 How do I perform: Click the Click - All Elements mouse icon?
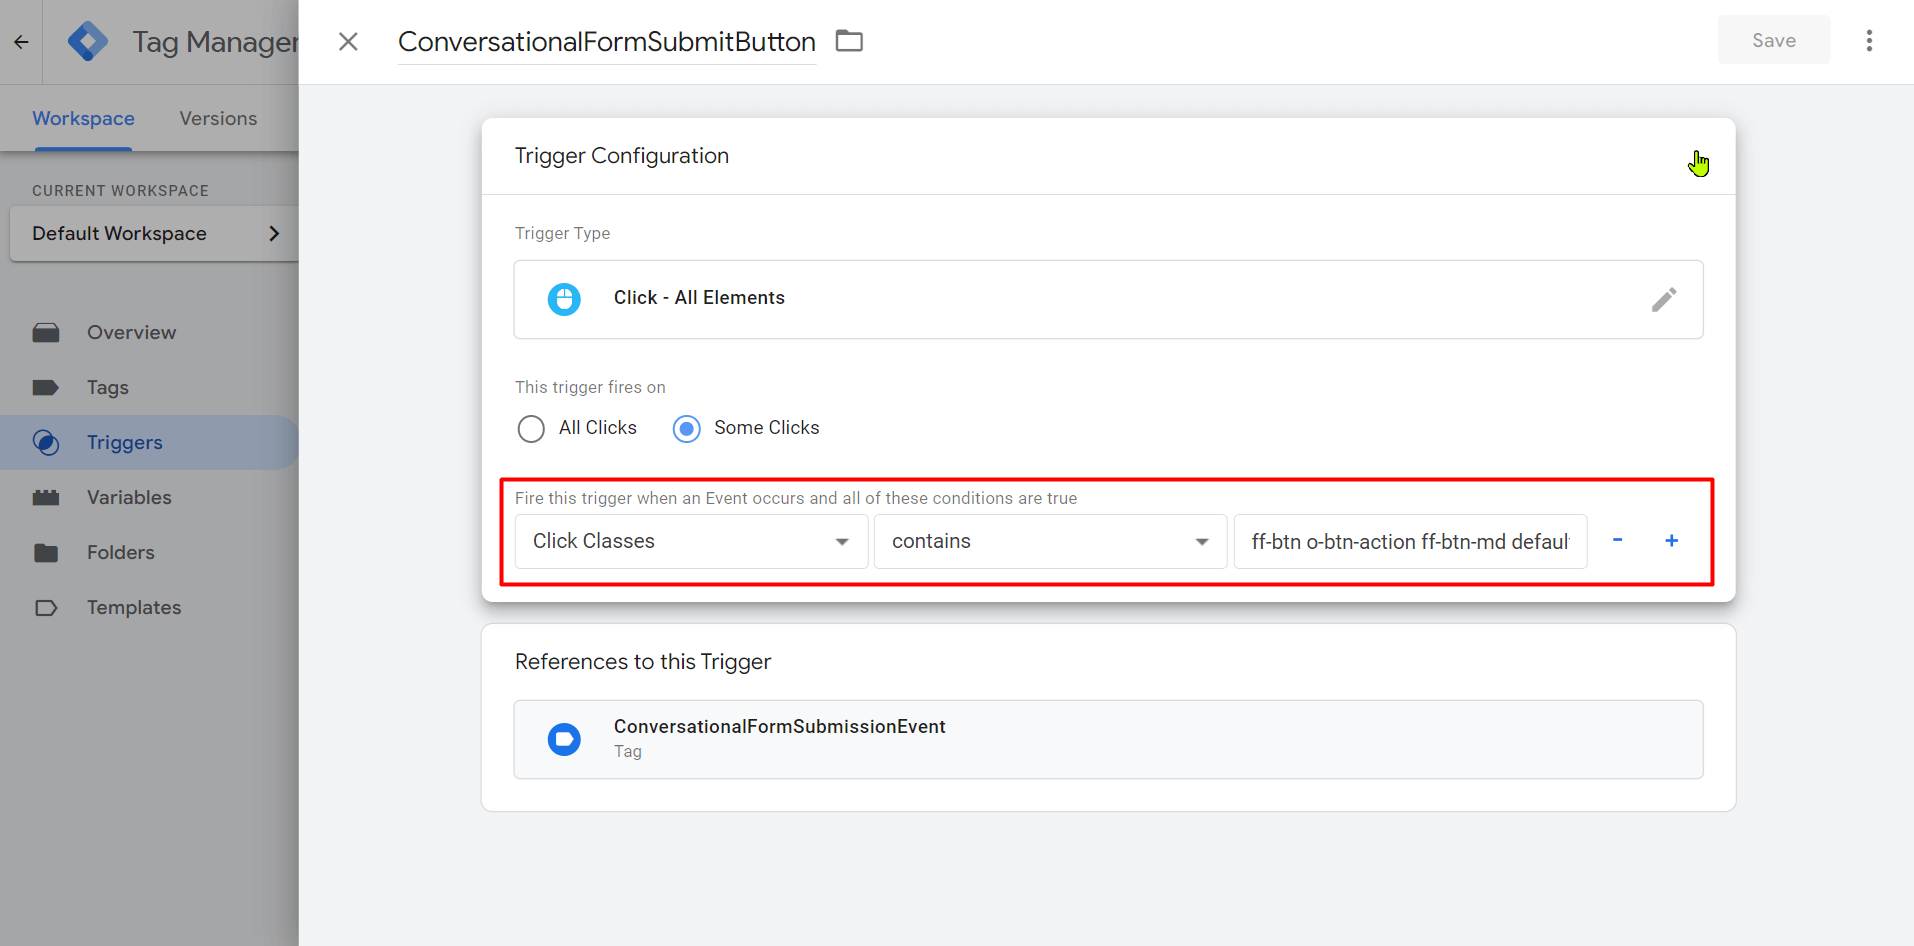(564, 299)
